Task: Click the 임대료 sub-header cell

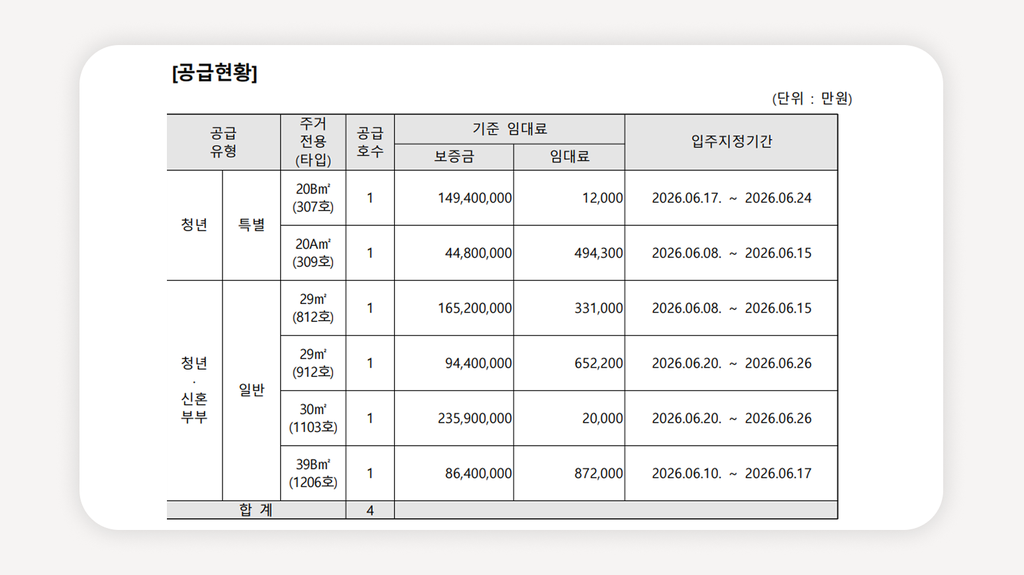Action: click(569, 157)
